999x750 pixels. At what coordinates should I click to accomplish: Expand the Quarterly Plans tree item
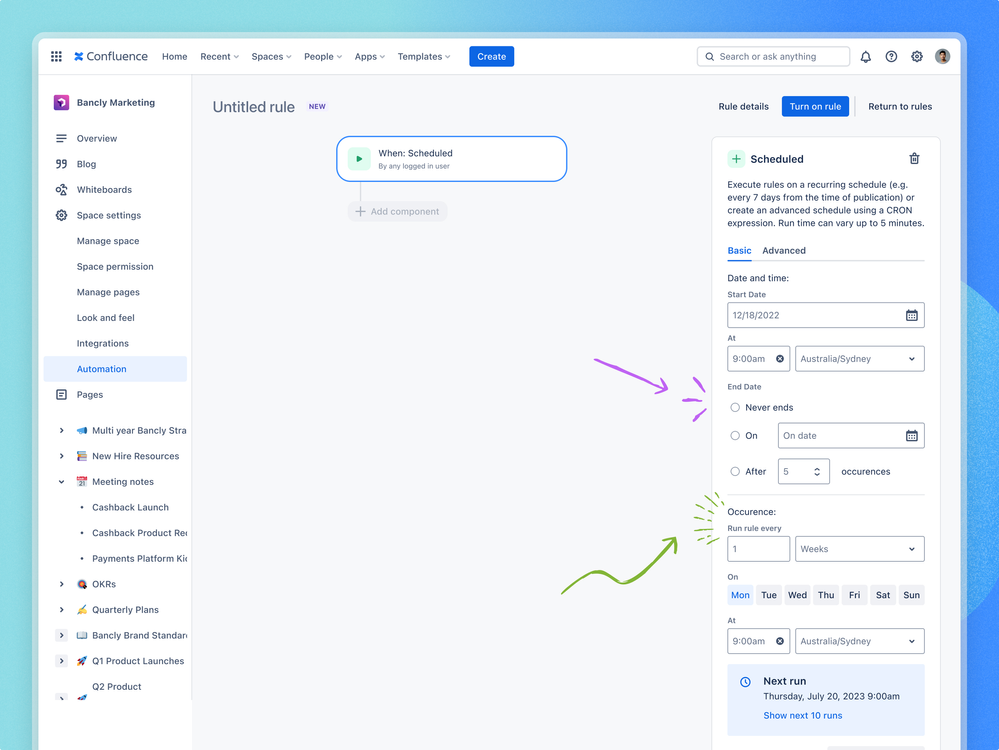tap(61, 610)
